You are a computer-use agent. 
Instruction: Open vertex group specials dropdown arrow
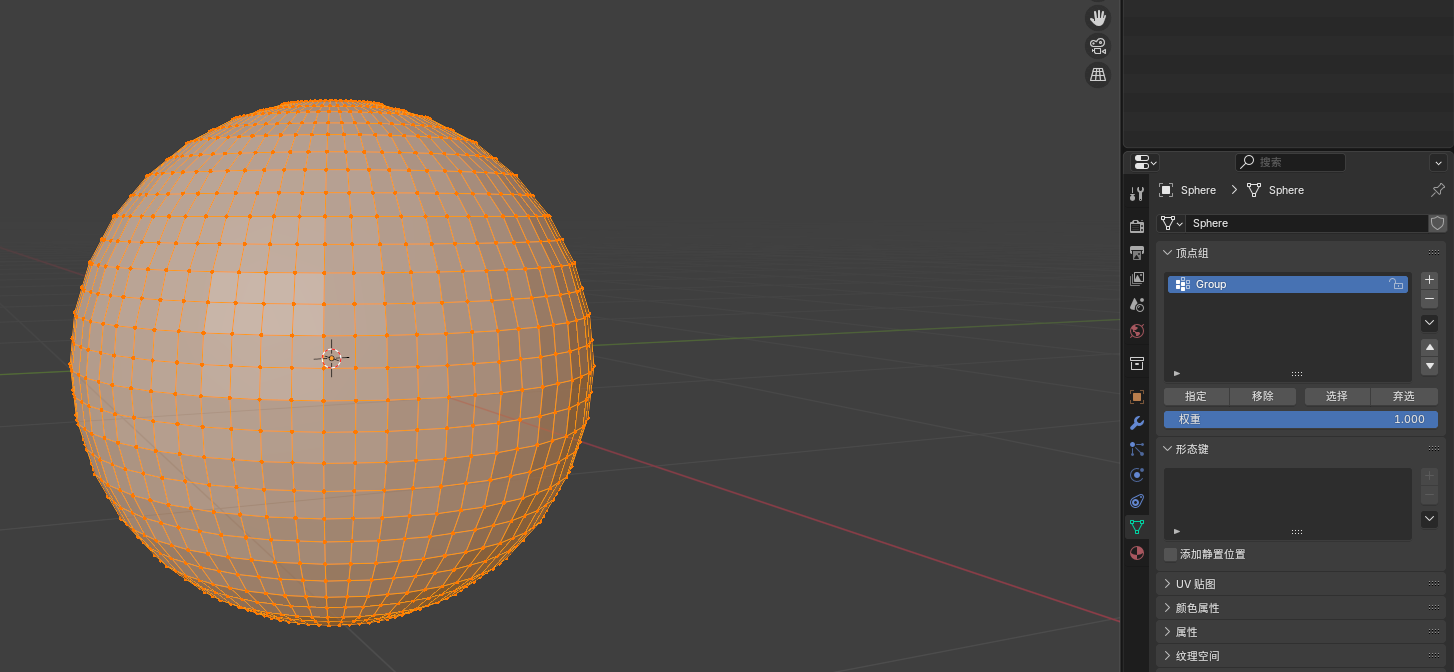click(1430, 323)
